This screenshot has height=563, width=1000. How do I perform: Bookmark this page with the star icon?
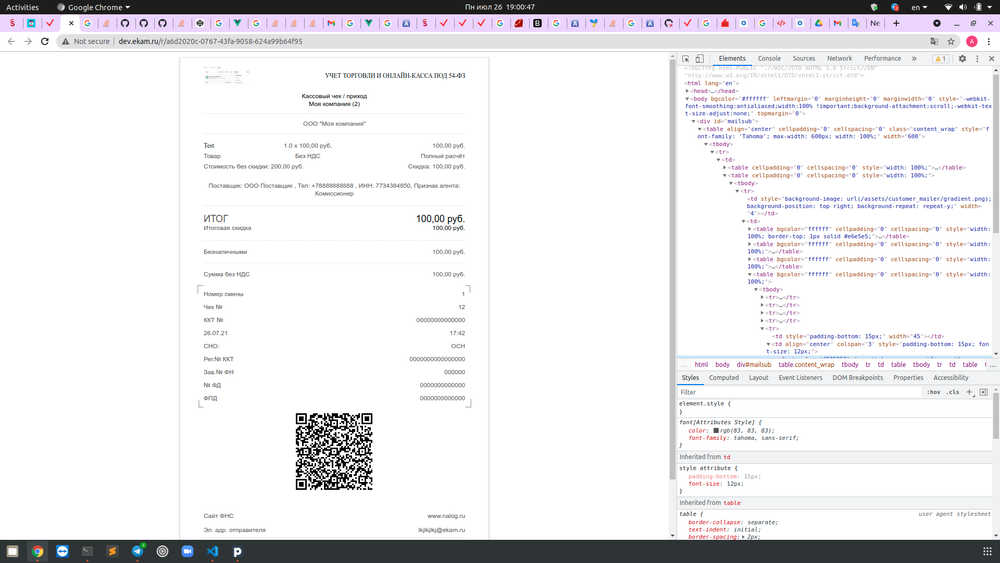click(952, 41)
